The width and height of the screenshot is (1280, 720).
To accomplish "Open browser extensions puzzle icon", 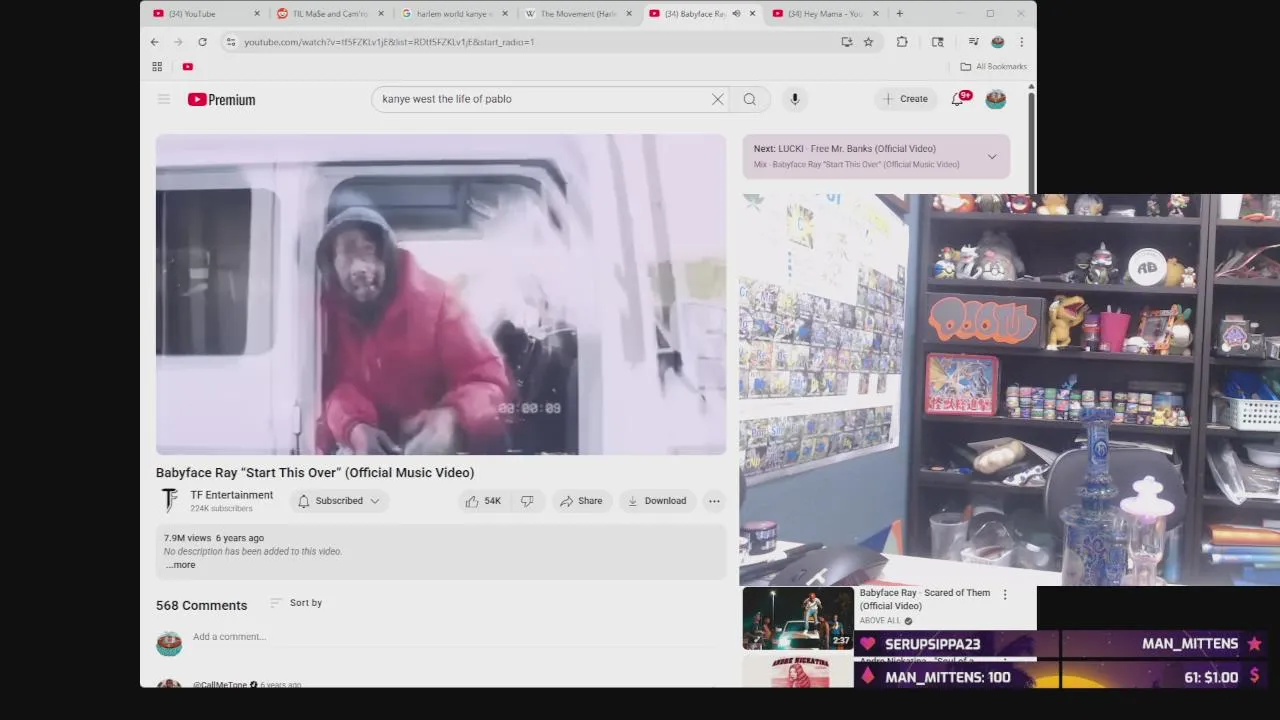I will 902,42.
